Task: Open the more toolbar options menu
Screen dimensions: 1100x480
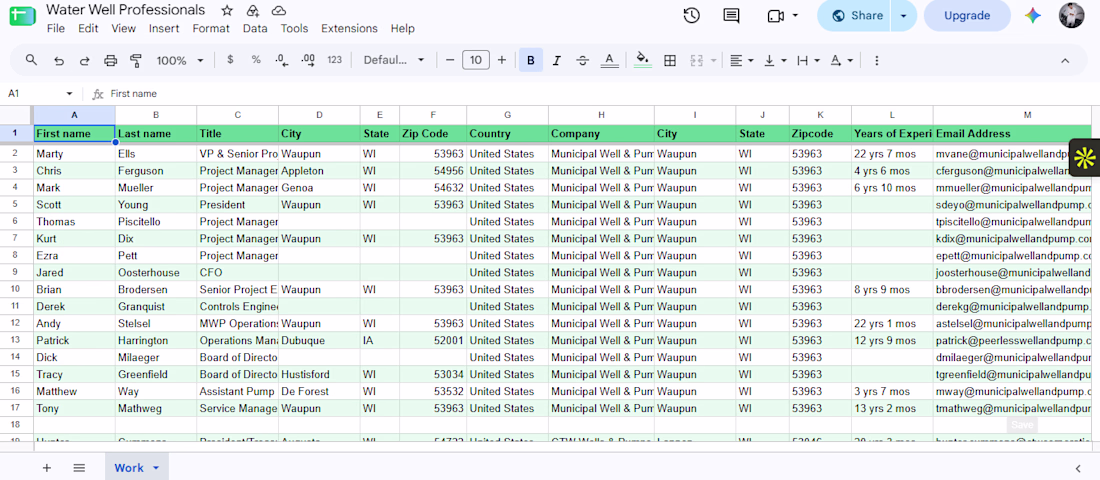Action: click(x=876, y=61)
